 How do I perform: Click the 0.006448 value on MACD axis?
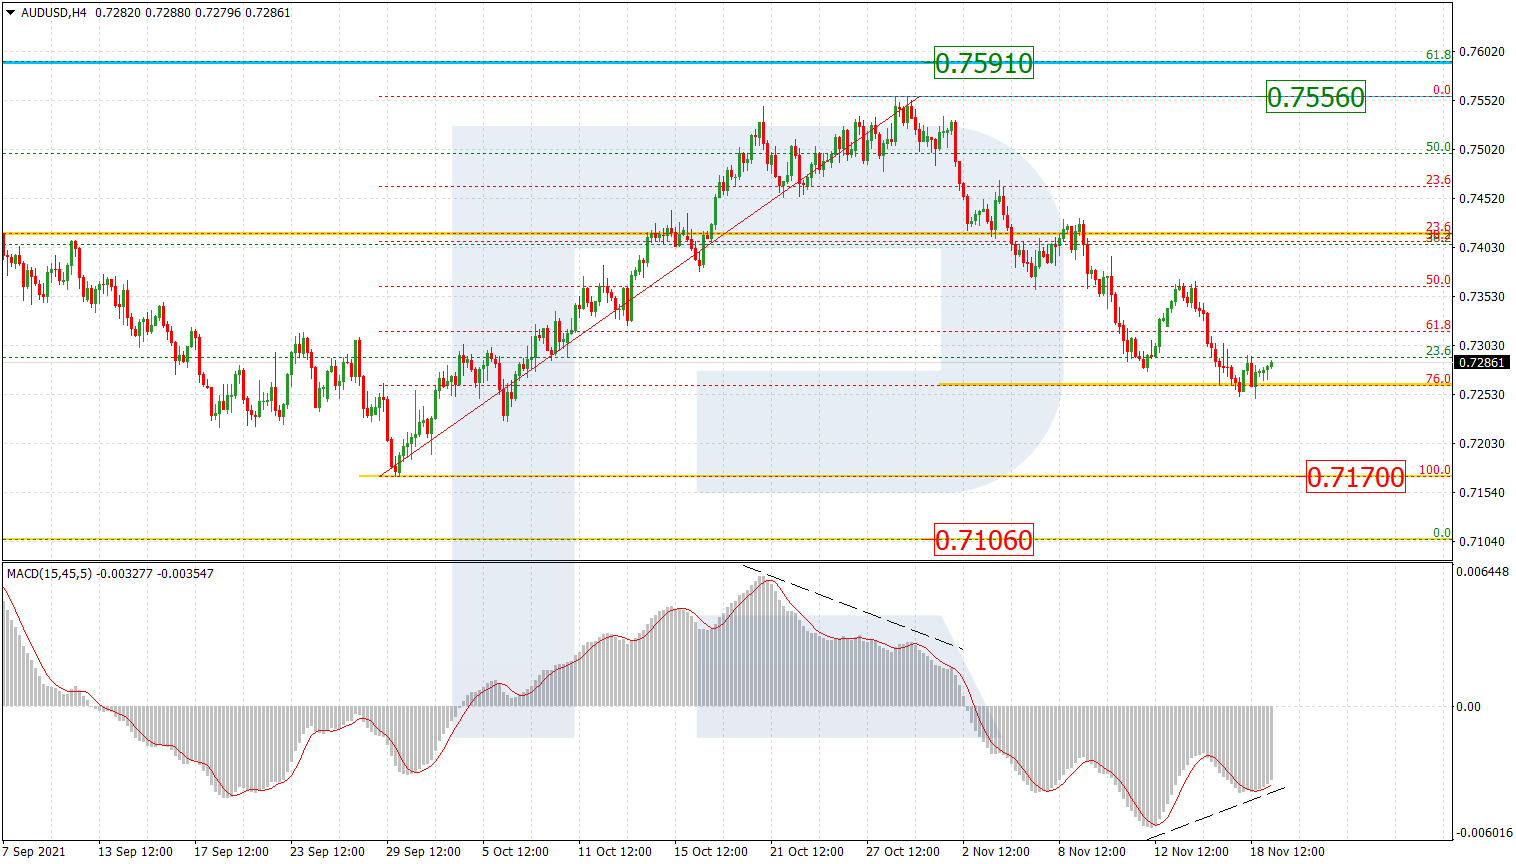[1484, 572]
